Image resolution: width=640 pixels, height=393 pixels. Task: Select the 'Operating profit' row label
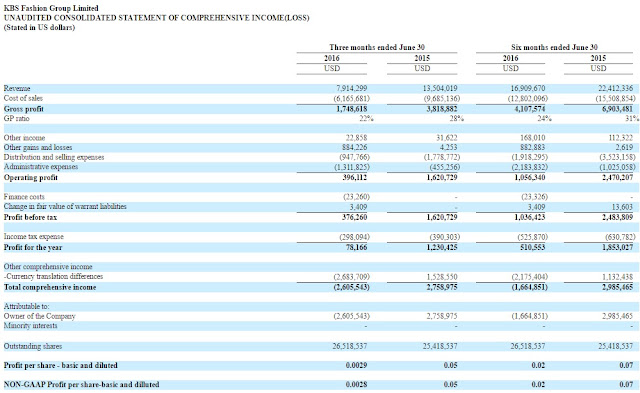click(x=31, y=178)
